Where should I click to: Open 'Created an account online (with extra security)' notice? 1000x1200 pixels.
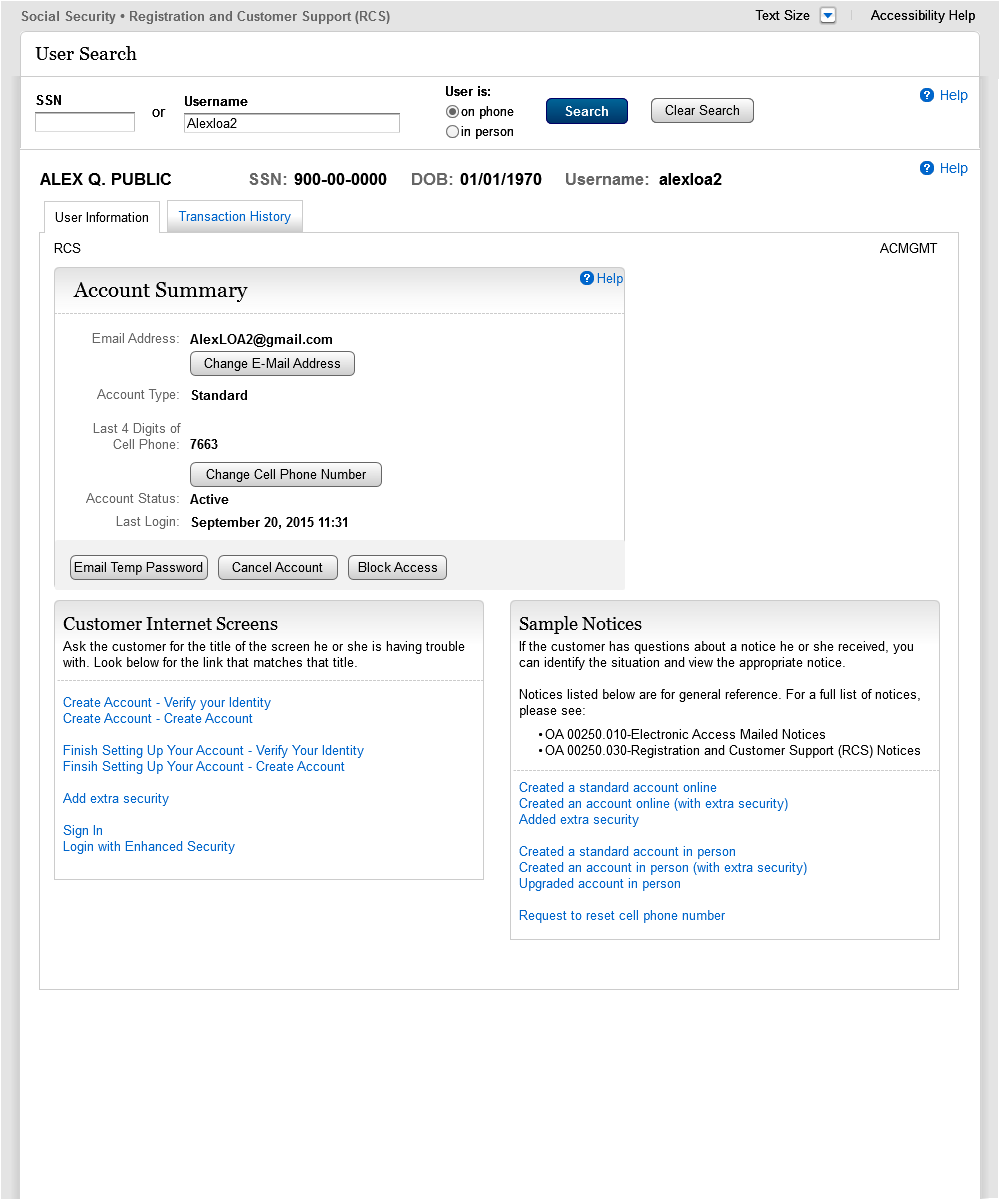(x=653, y=803)
